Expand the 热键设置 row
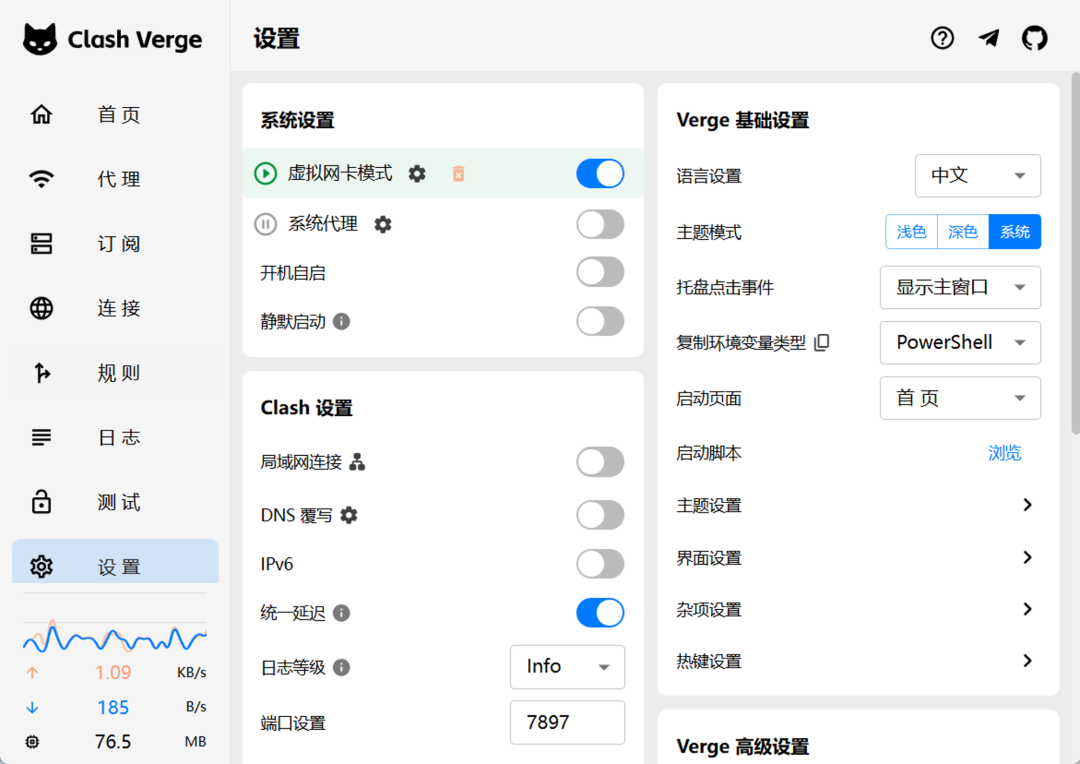The height and width of the screenshot is (764, 1080). point(858,661)
